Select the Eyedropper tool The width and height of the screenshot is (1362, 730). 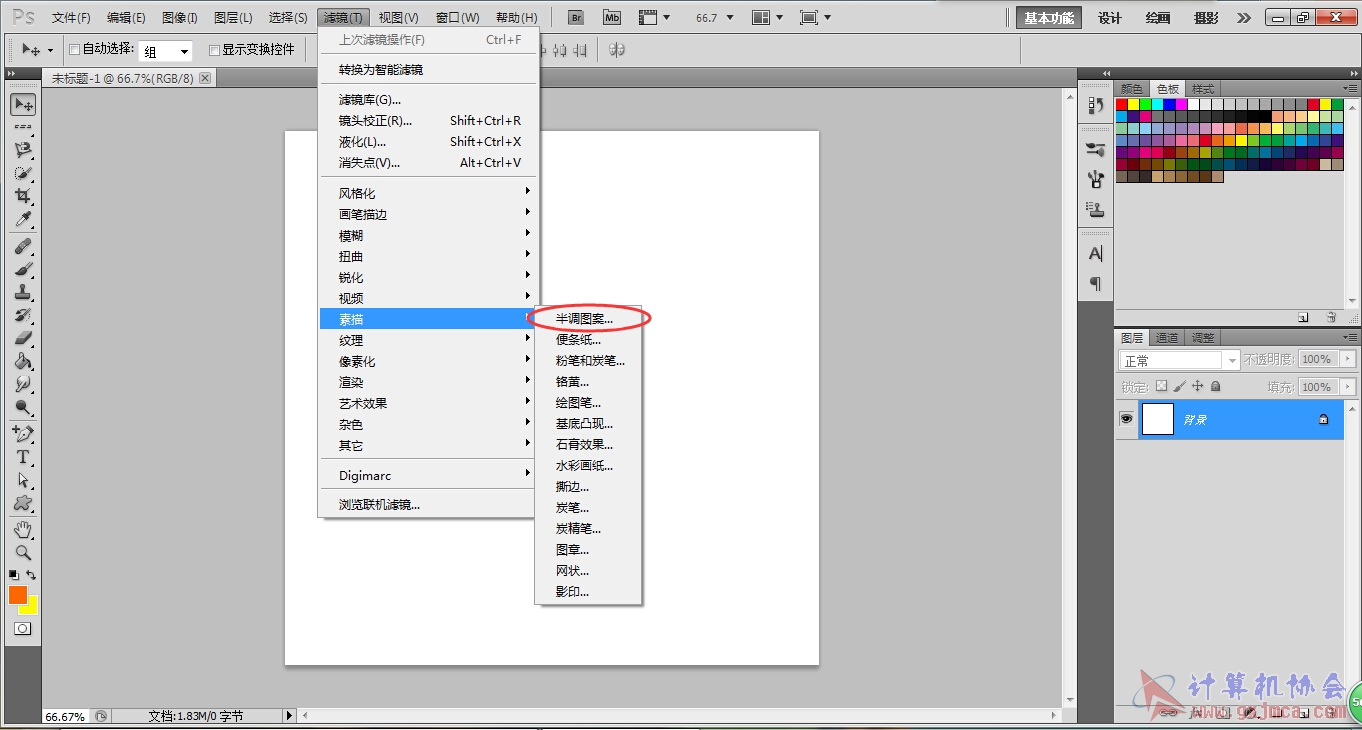tap(23, 219)
